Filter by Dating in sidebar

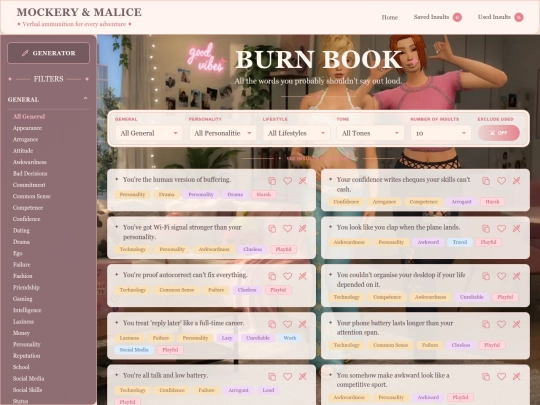tap(21, 230)
